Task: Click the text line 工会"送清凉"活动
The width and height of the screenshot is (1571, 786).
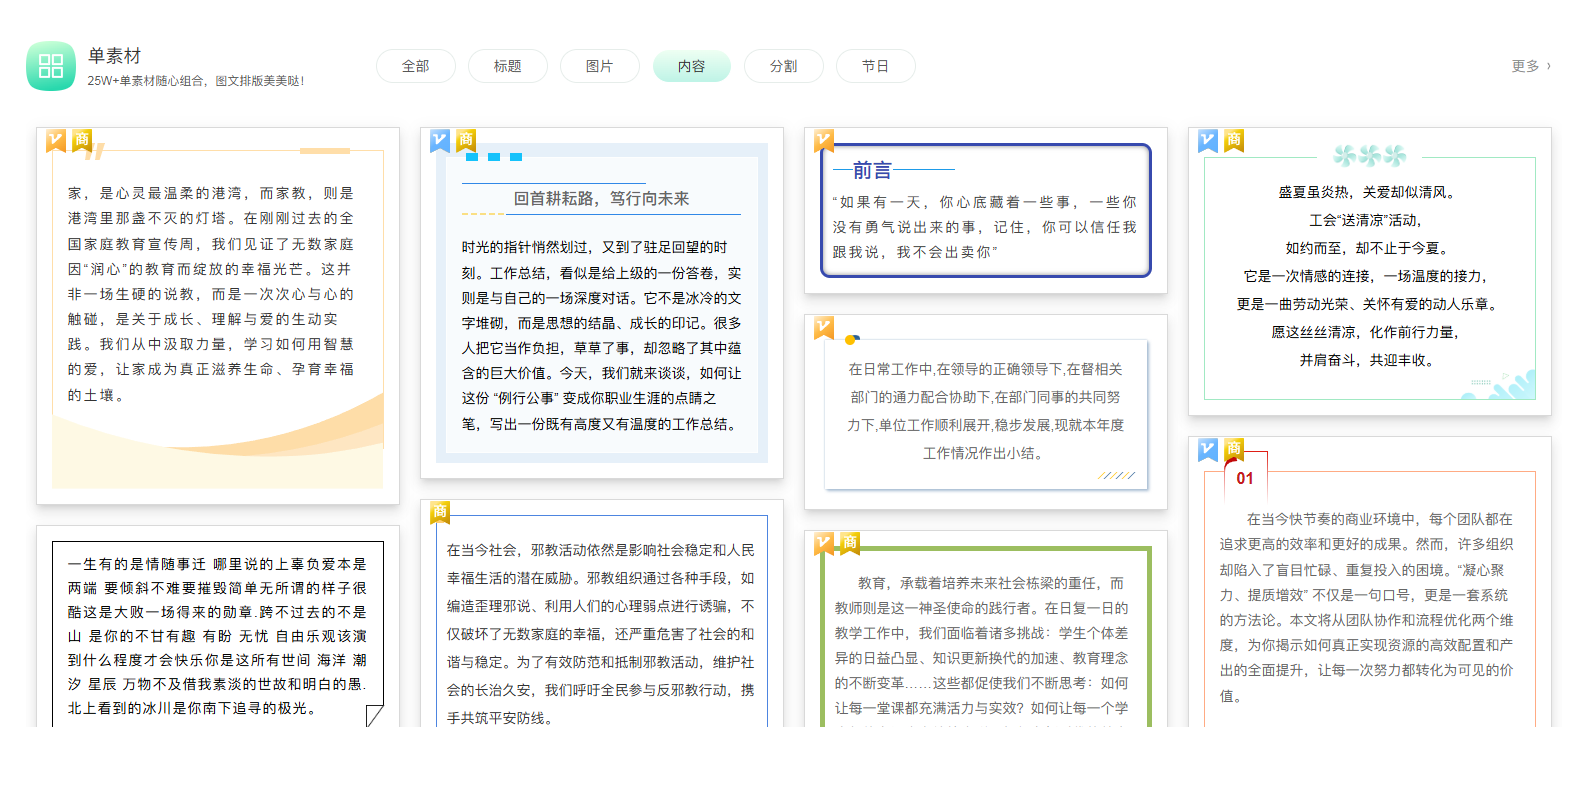Action: 1366,220
